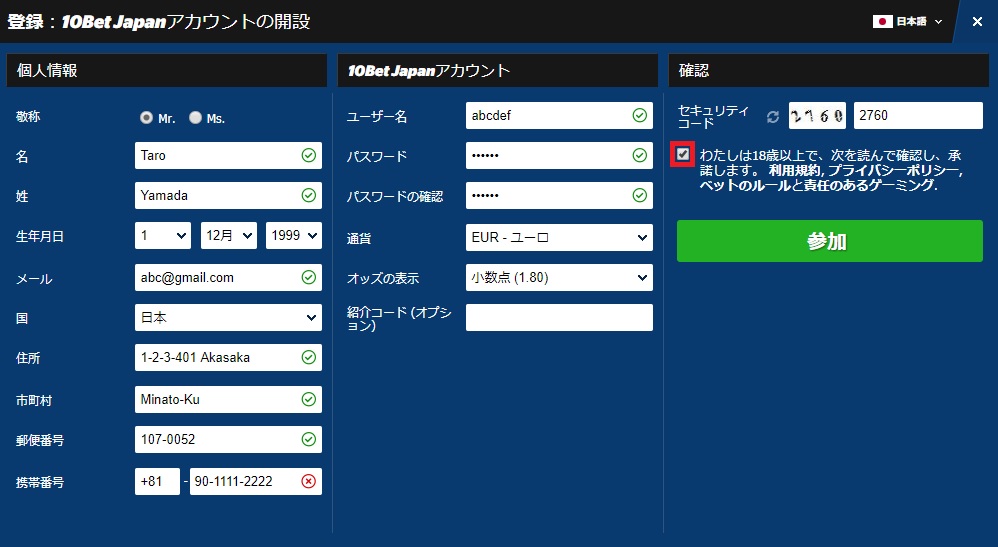Open the currency EUR dropdown

pyautogui.click(x=559, y=238)
